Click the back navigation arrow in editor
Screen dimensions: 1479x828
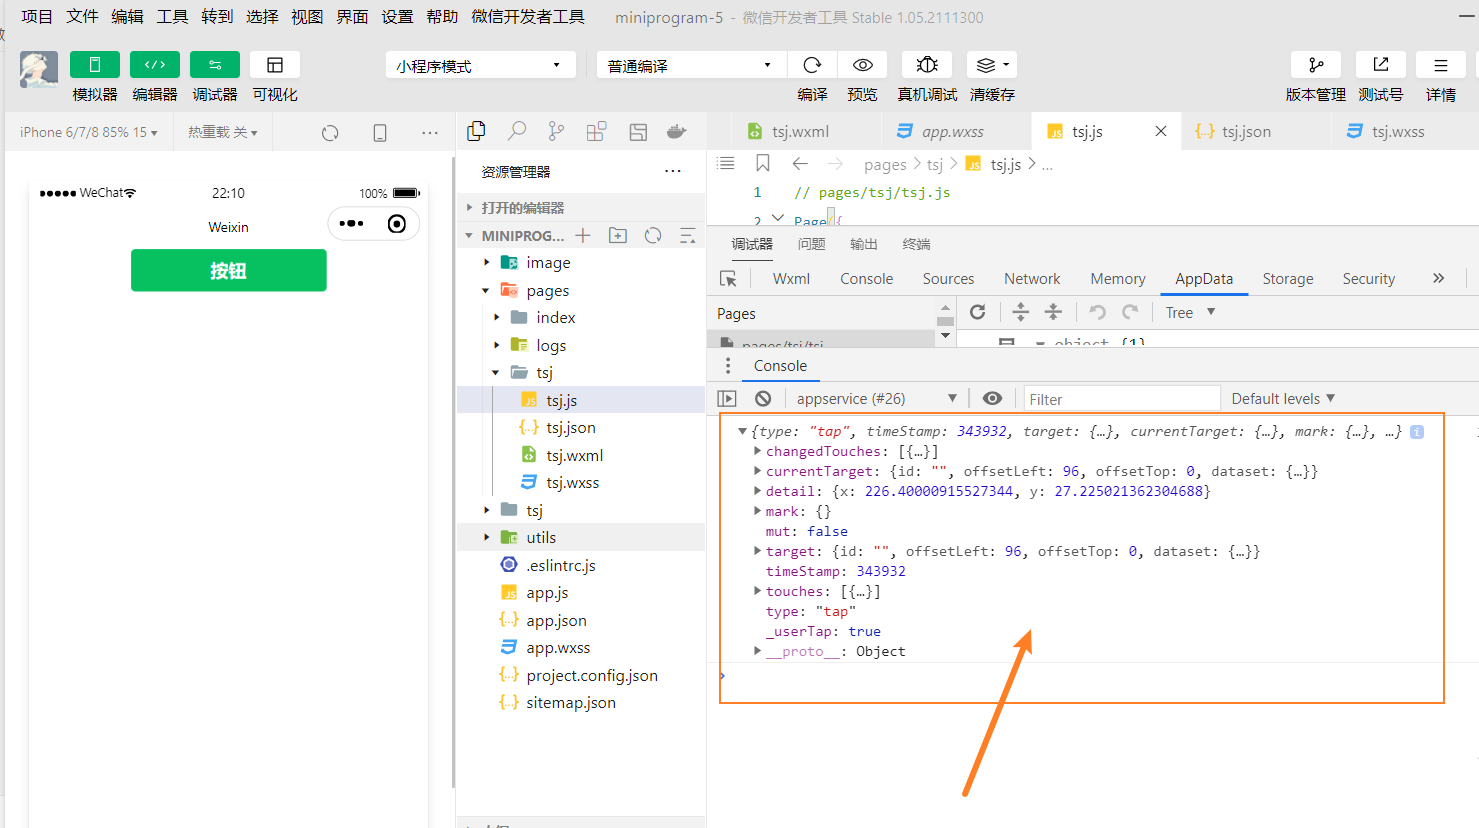coord(800,163)
